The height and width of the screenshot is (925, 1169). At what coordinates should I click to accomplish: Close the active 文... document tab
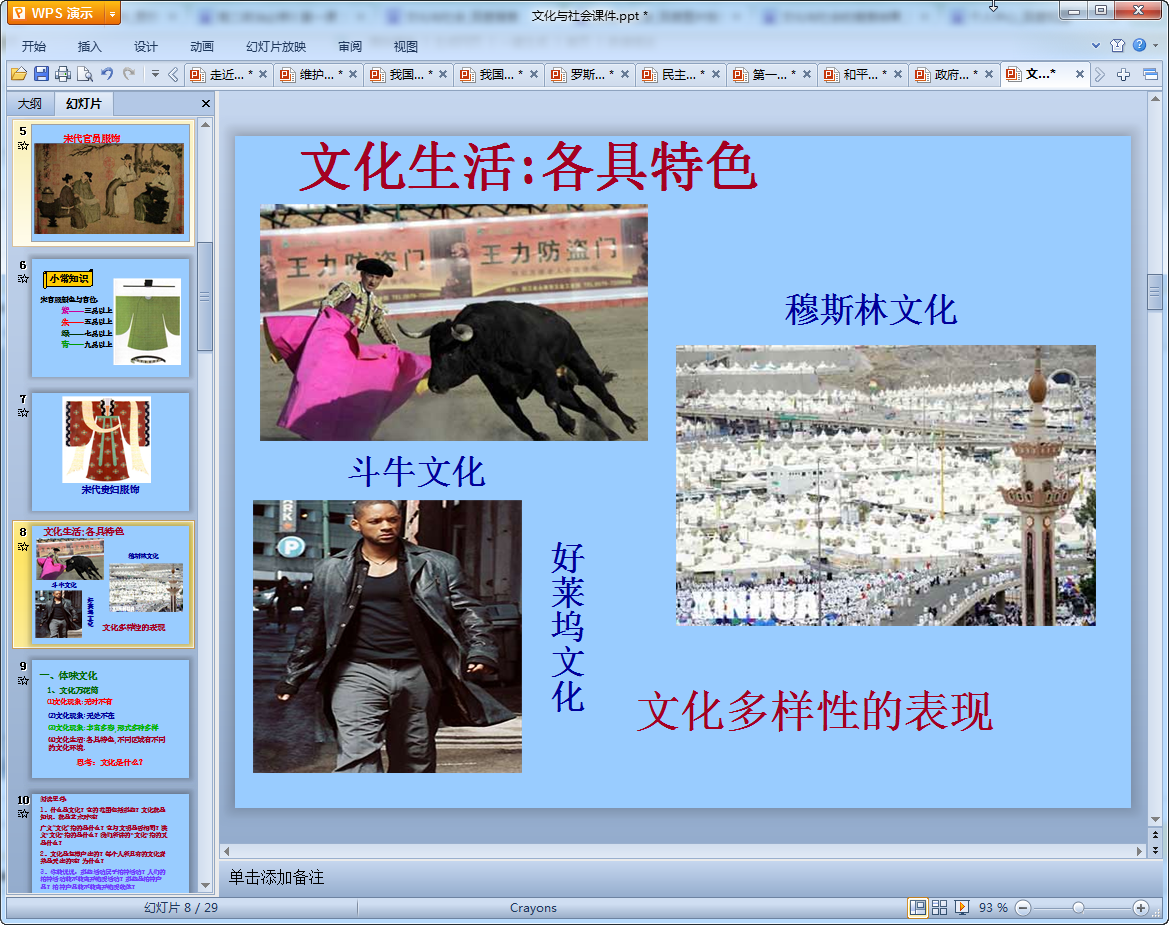(1080, 74)
